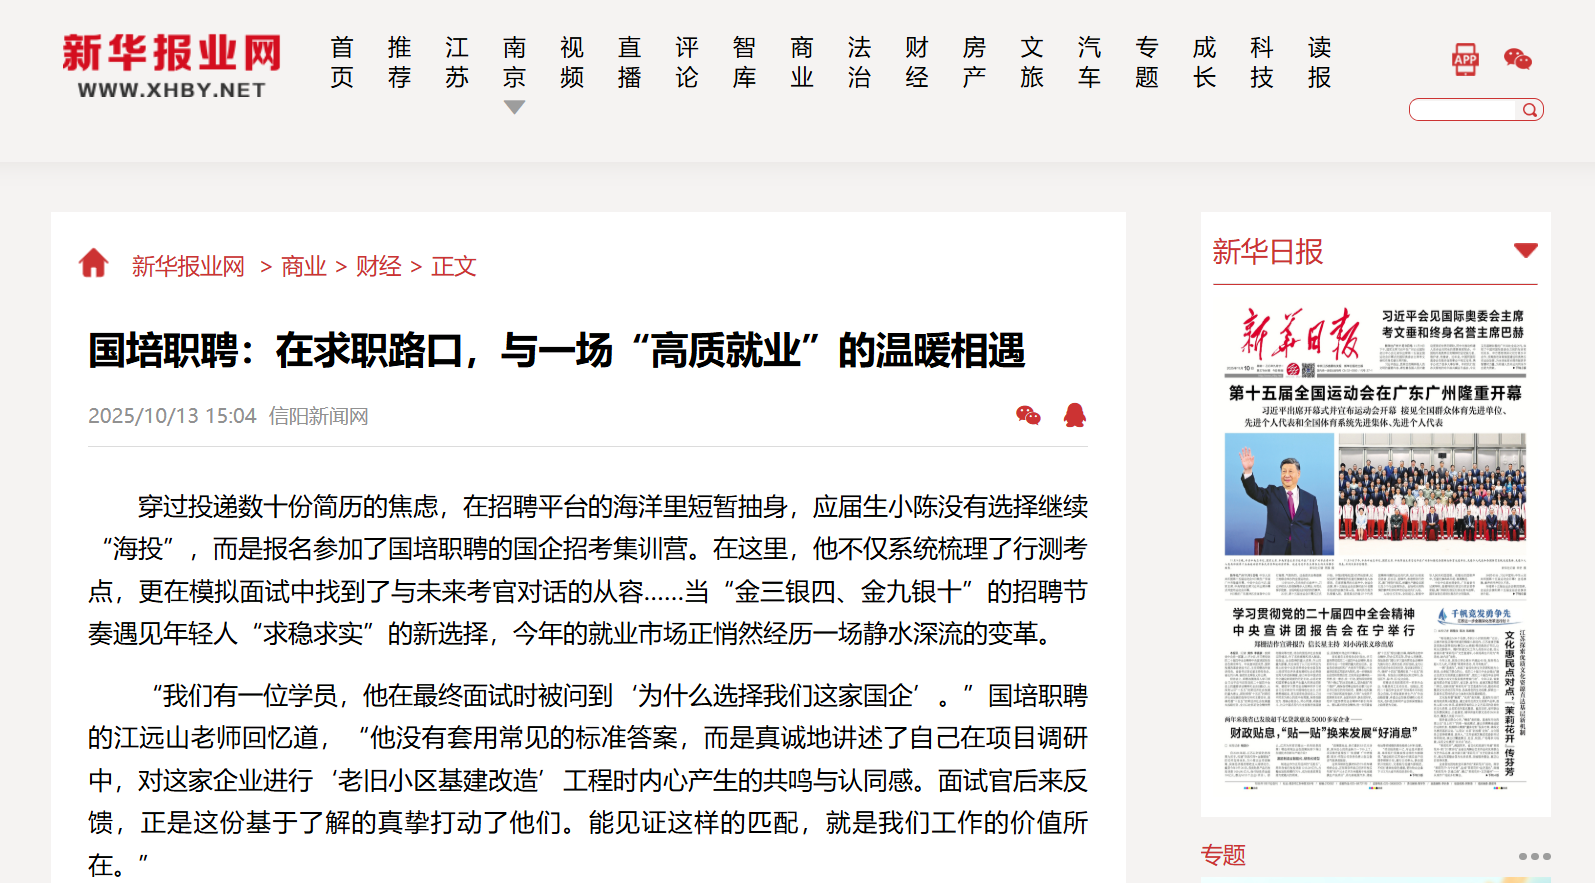
Task: Go to the 读报 navigation item
Action: click(1320, 62)
